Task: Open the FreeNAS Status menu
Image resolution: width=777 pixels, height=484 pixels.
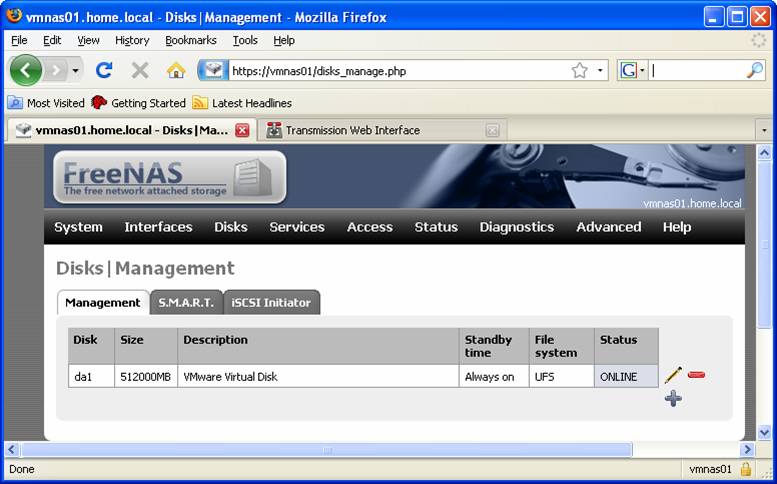Action: (x=436, y=227)
